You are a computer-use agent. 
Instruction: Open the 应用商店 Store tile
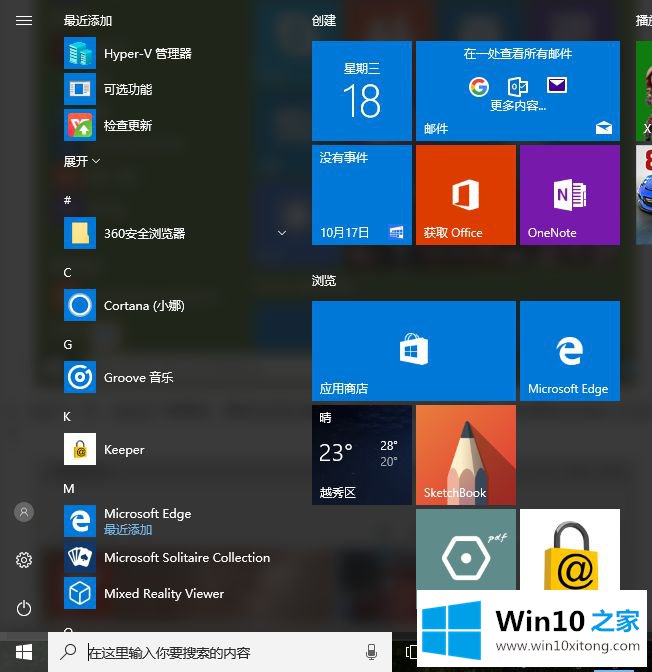(414, 351)
